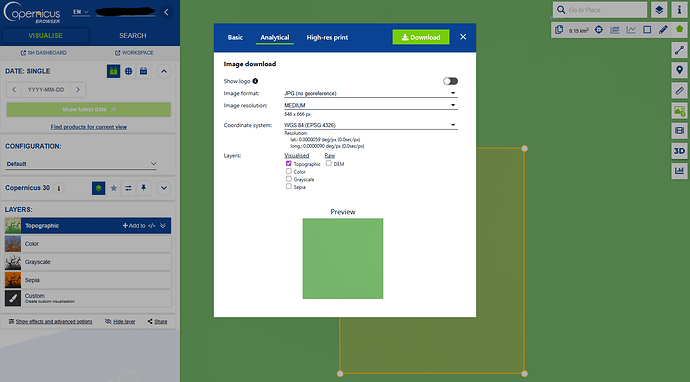Click the crosshair center-on-area icon
This screenshot has width=690, height=382.
coord(598,30)
